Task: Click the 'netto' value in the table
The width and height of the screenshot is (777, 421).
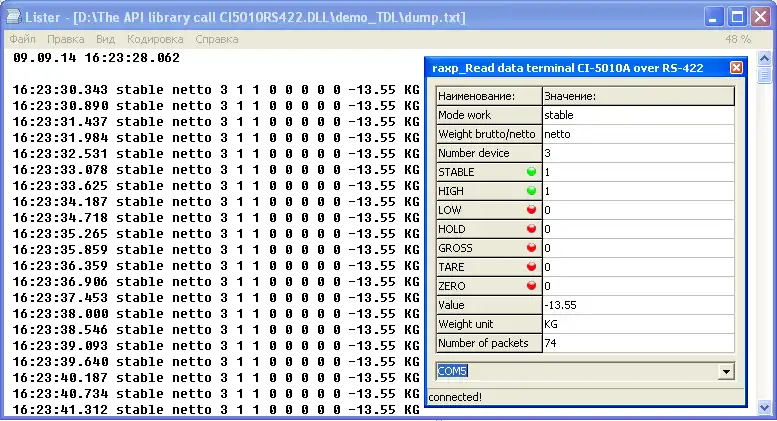Action: click(x=638, y=134)
